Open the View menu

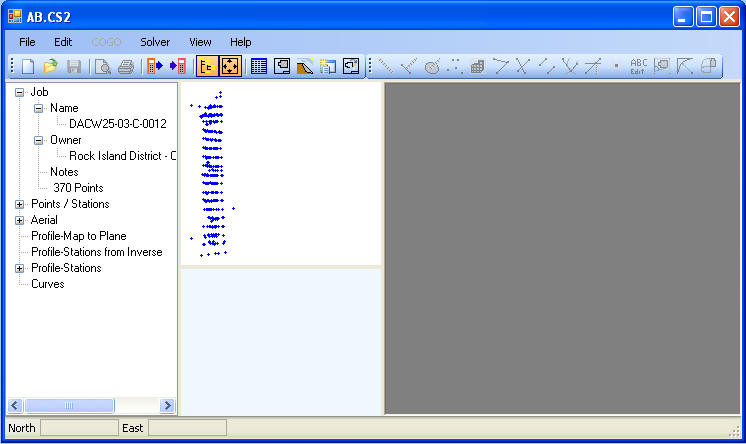point(200,42)
